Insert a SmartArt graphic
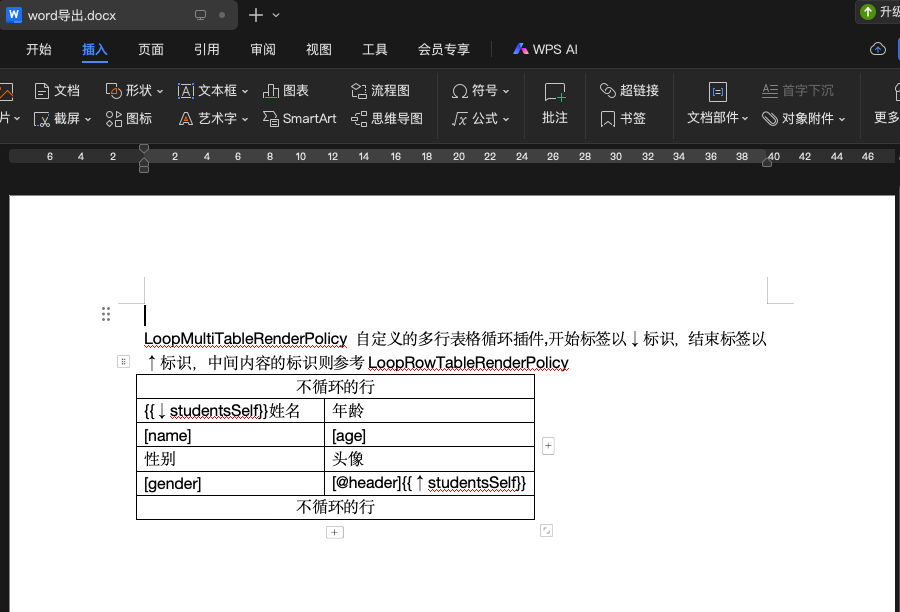Screen dimensions: 900x612 271,119
